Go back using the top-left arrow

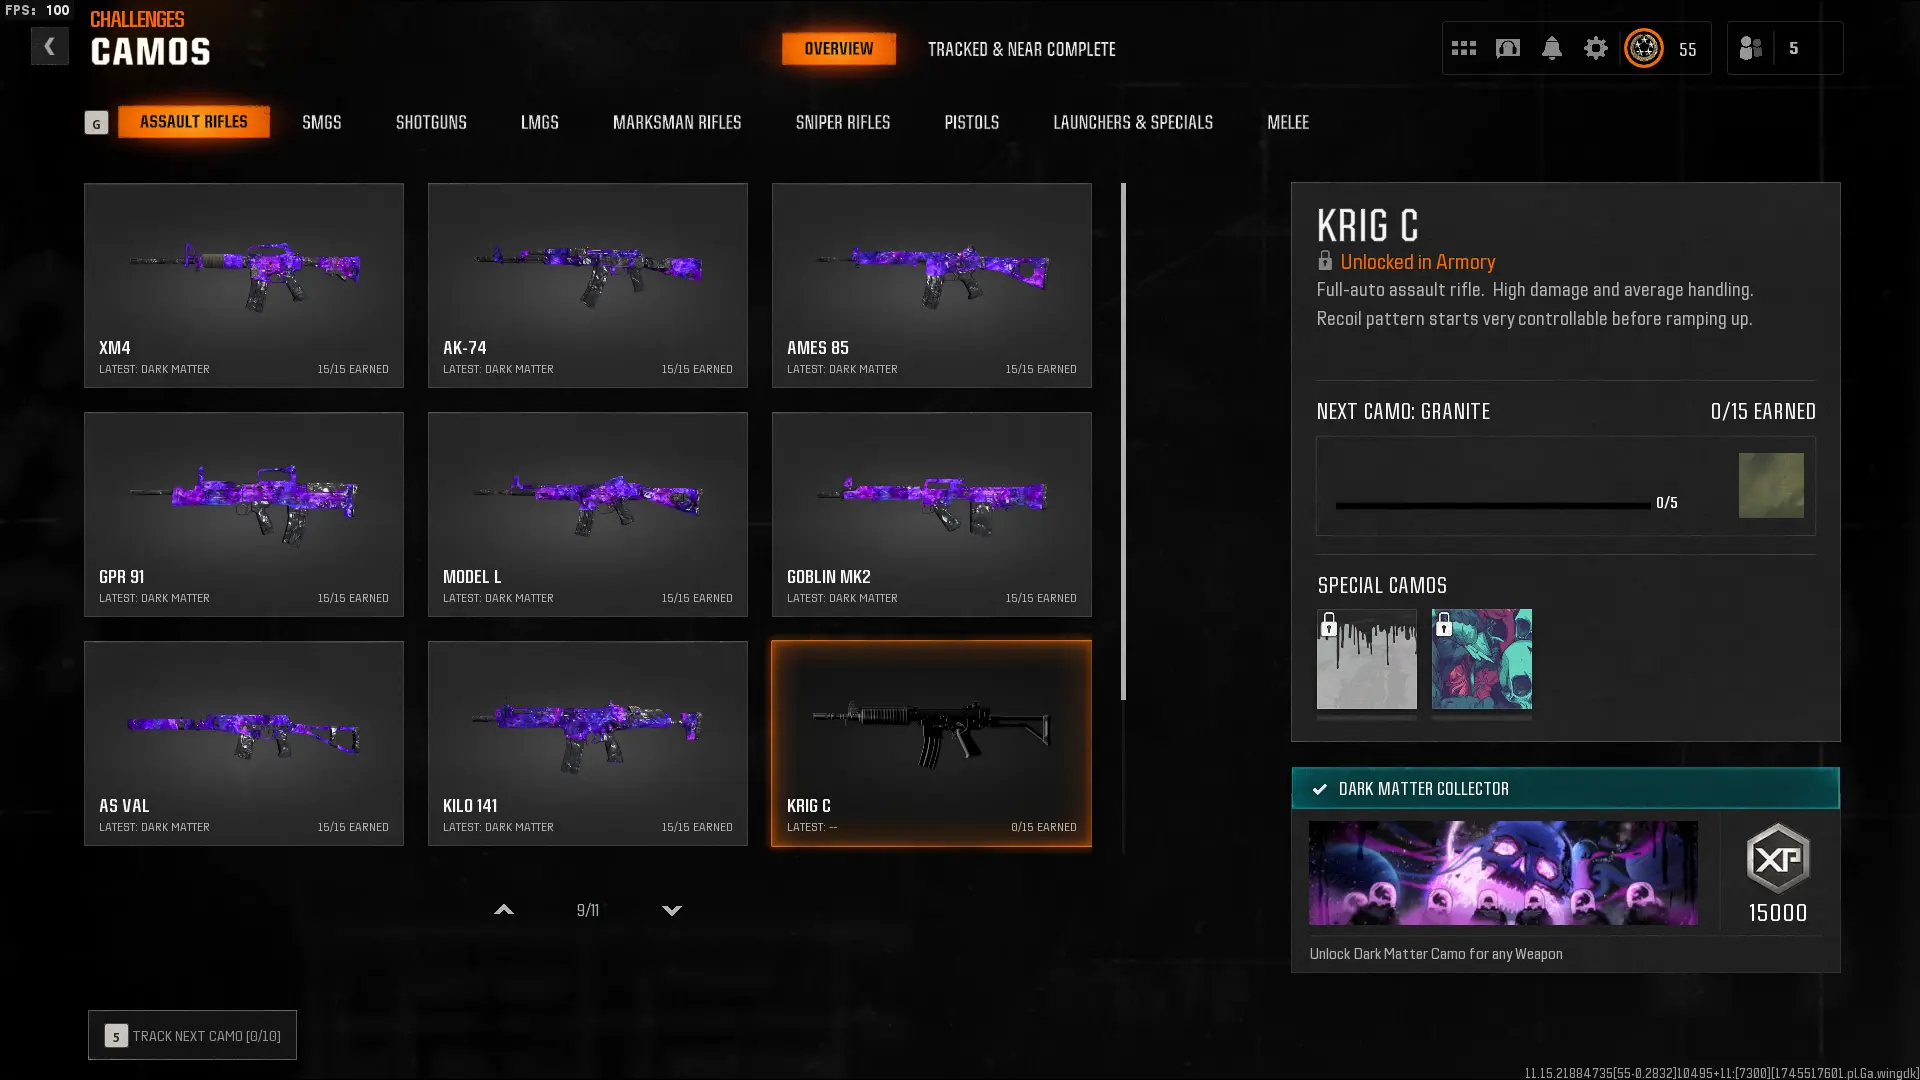coord(49,46)
